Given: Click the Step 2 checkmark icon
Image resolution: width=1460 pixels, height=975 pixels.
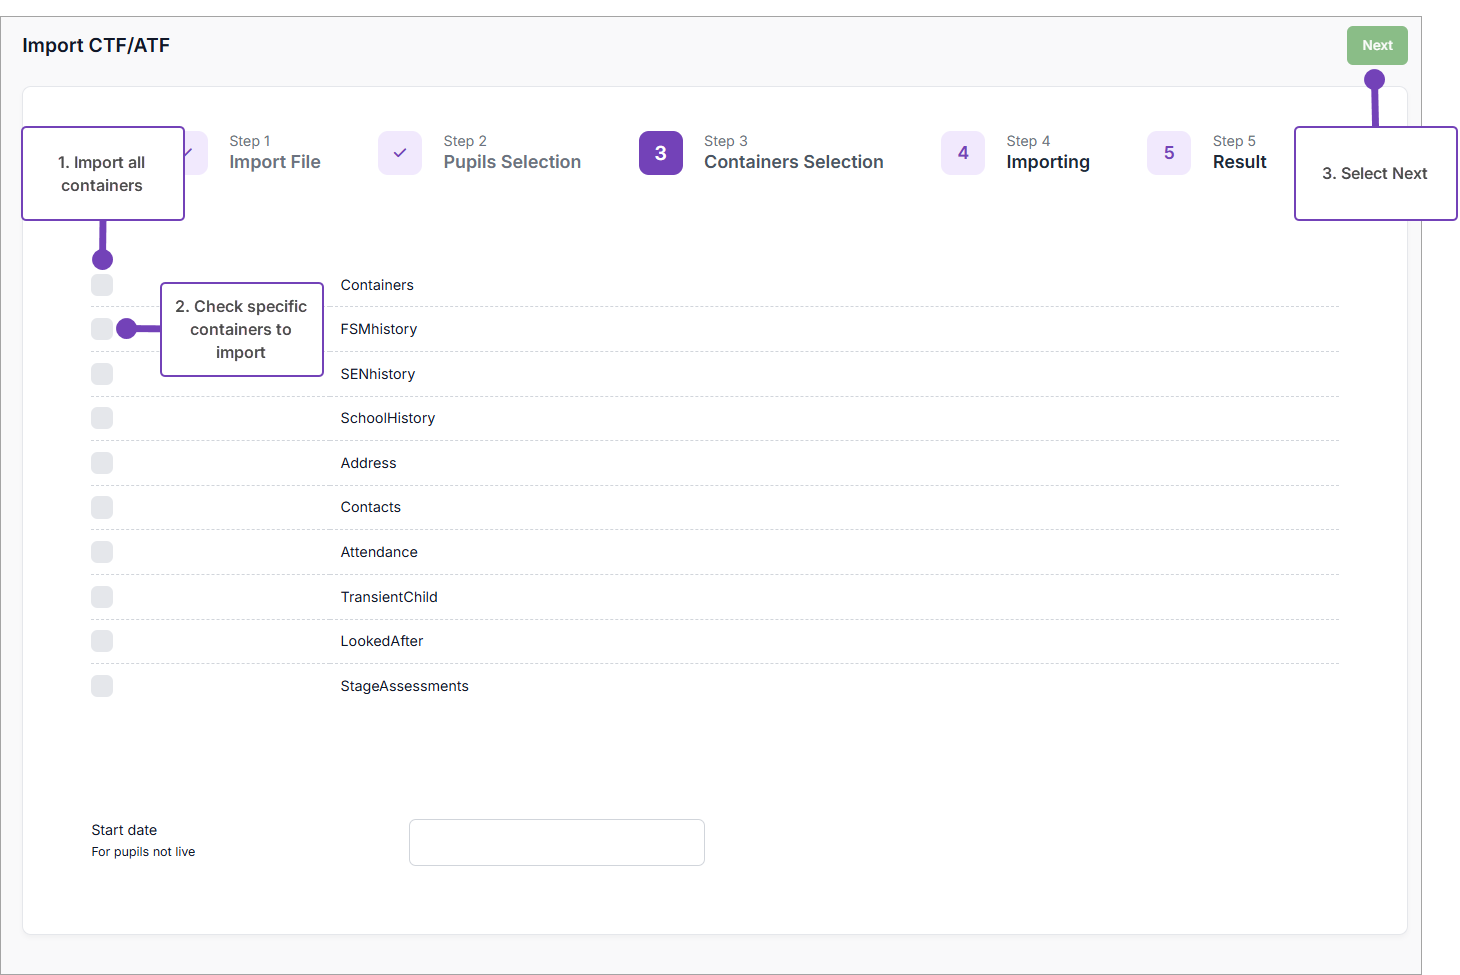Looking at the screenshot, I should (x=399, y=153).
